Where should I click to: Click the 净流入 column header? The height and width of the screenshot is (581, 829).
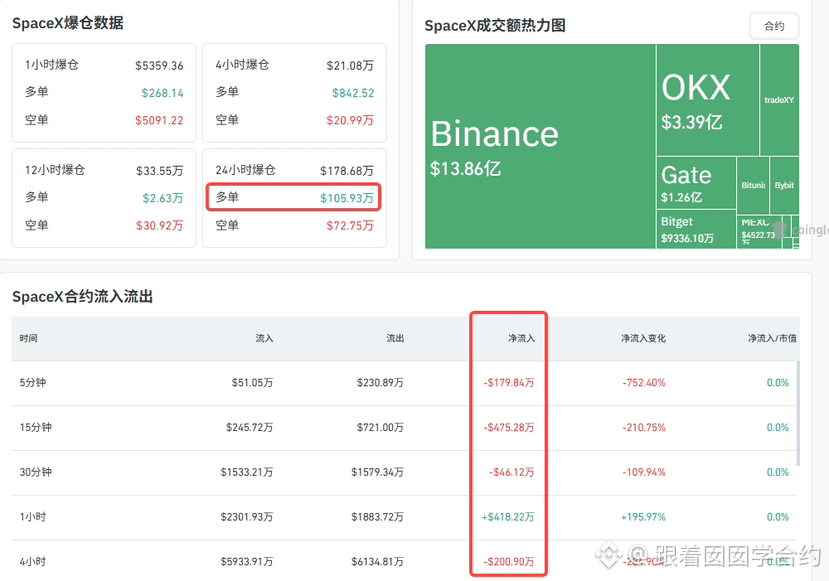[521, 338]
